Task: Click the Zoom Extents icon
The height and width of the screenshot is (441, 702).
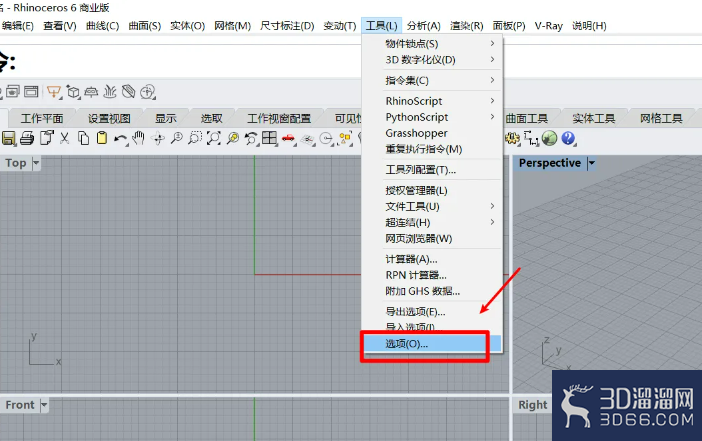Action: click(214, 138)
